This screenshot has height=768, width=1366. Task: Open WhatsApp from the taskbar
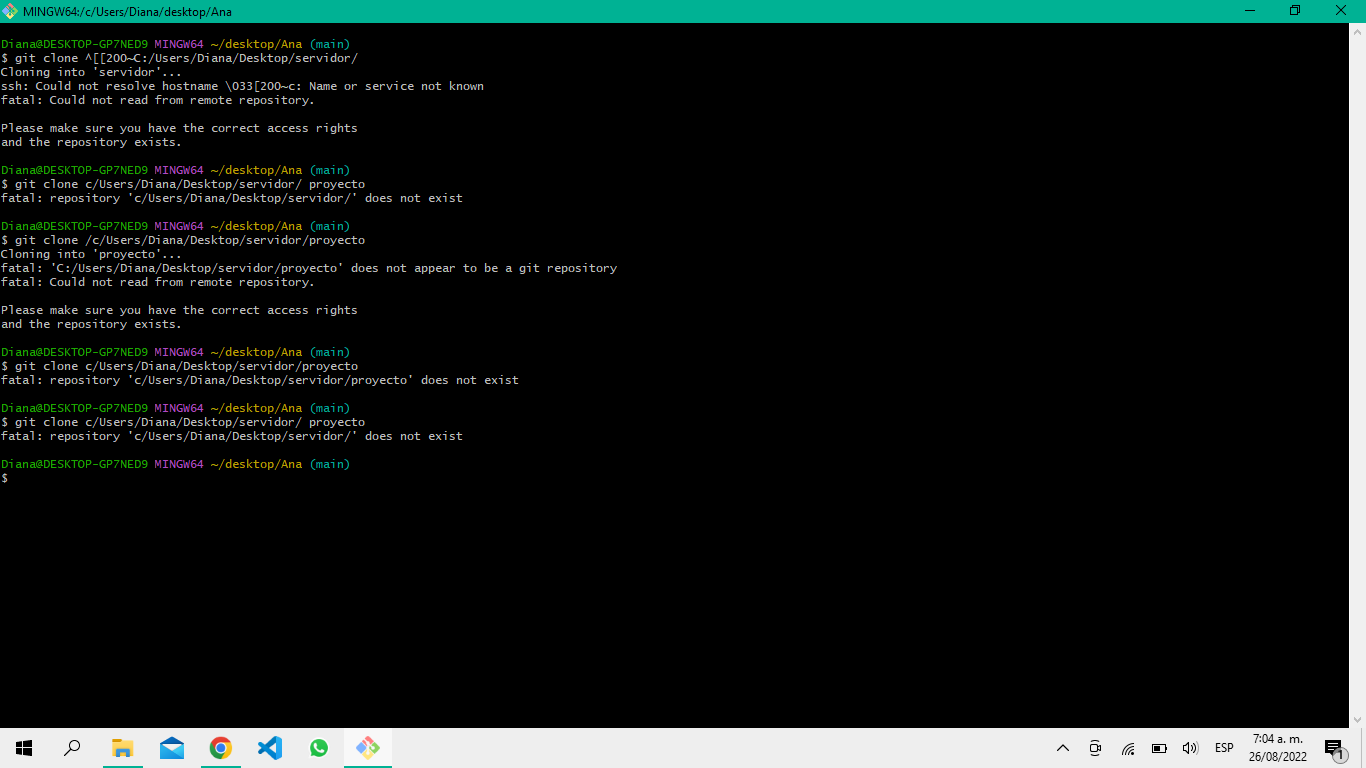tap(318, 748)
